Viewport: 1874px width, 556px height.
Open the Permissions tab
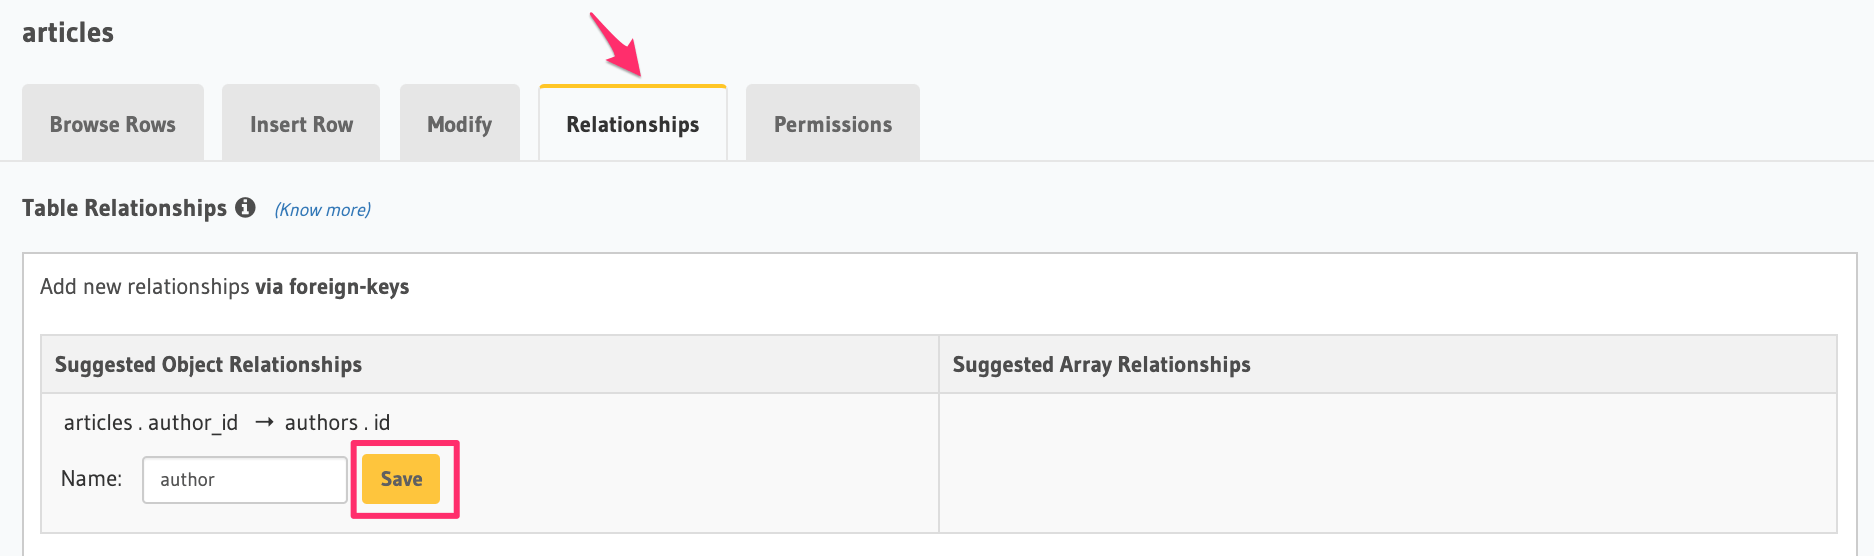point(833,124)
